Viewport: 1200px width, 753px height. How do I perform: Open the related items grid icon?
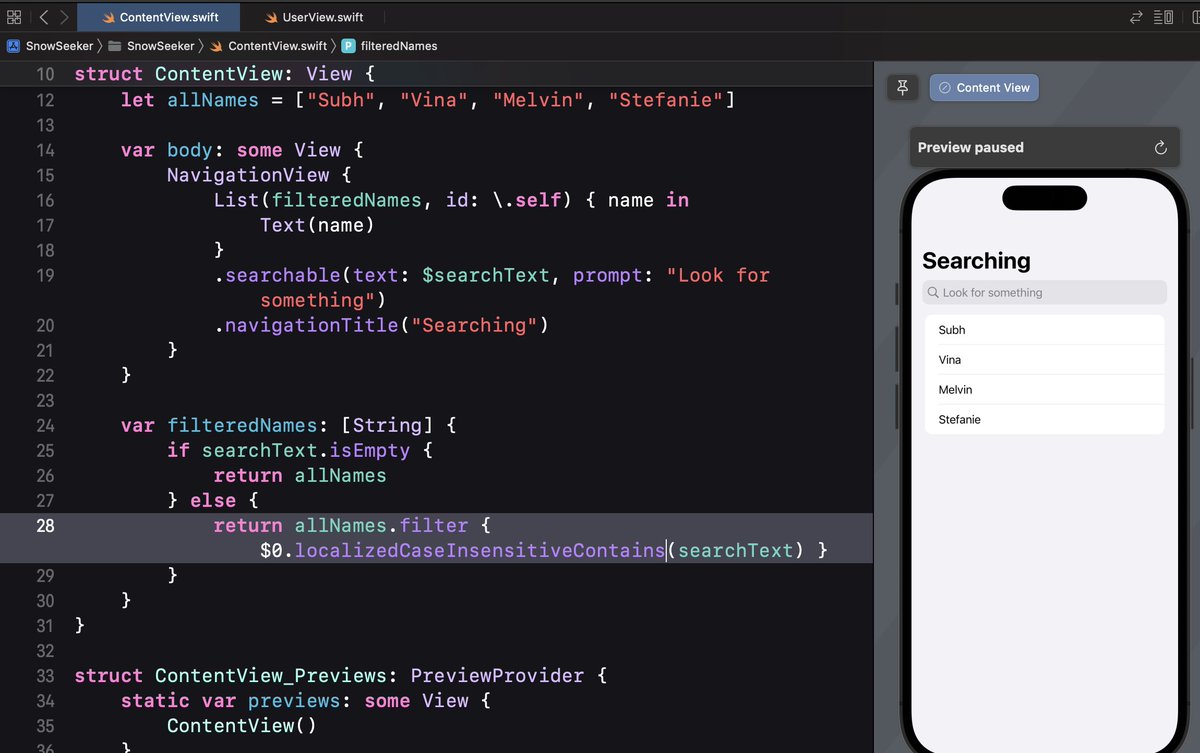click(x=14, y=17)
